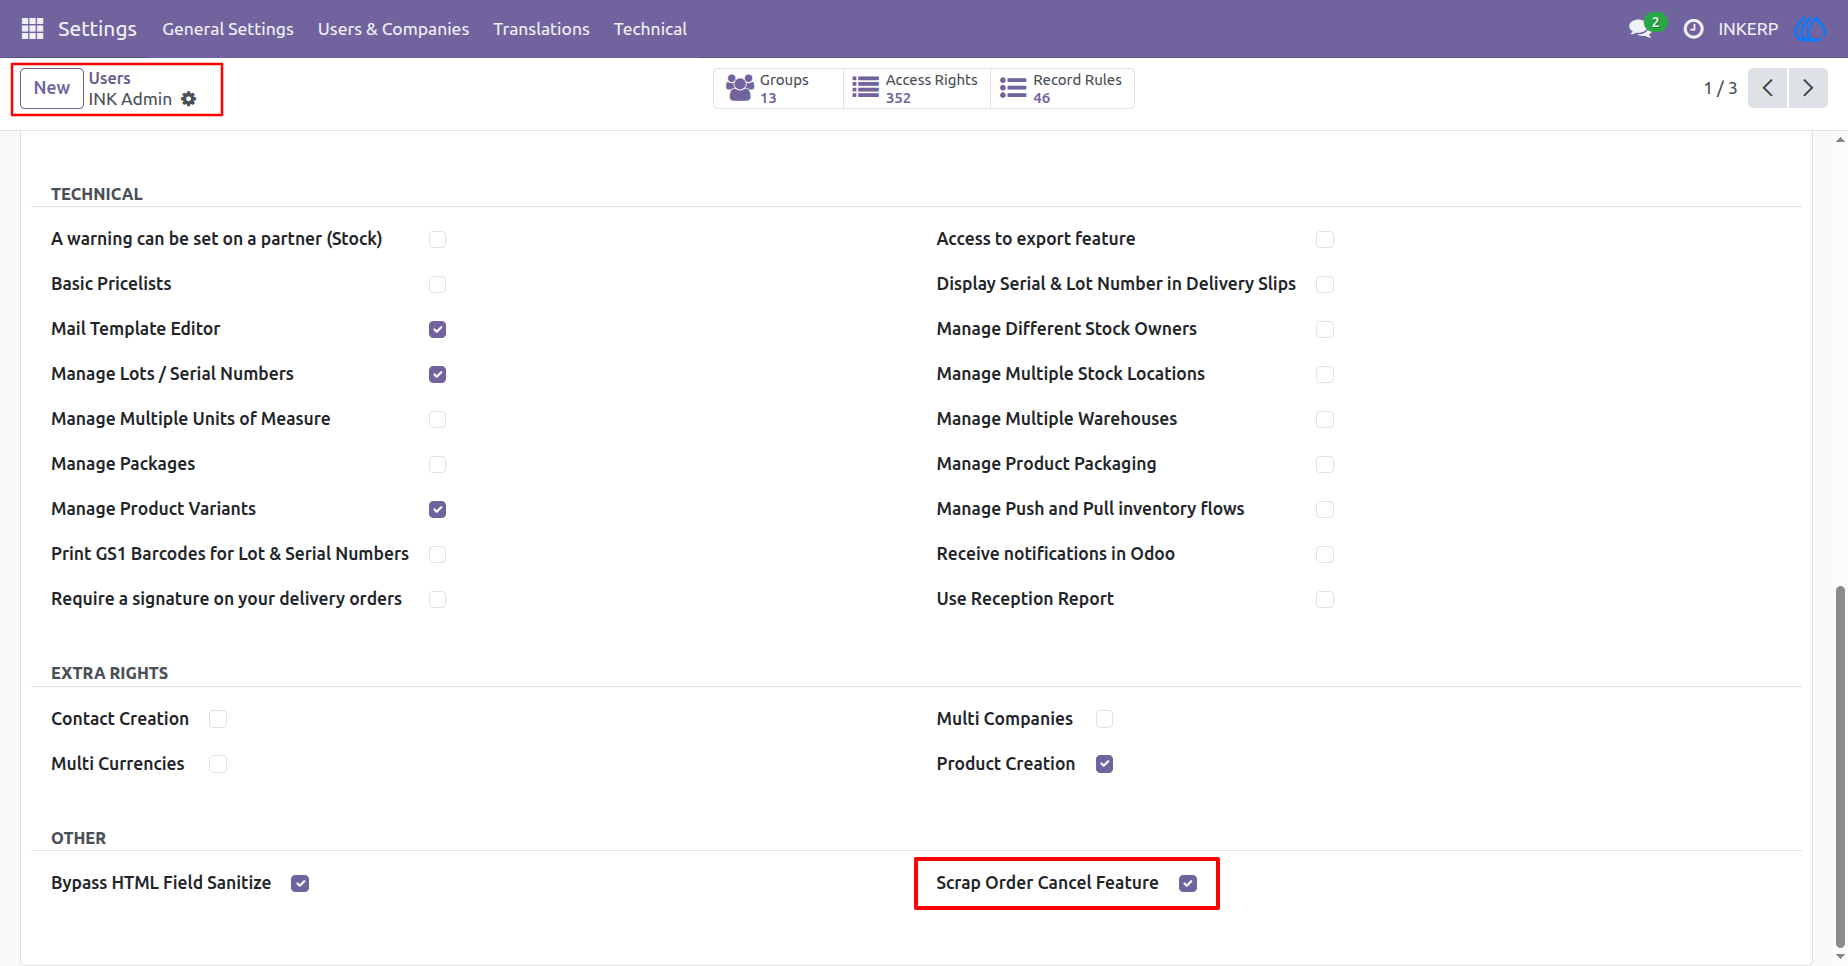Screen dimensions: 1848x966
Task: Click the INKERP company name
Action: (x=1748, y=29)
